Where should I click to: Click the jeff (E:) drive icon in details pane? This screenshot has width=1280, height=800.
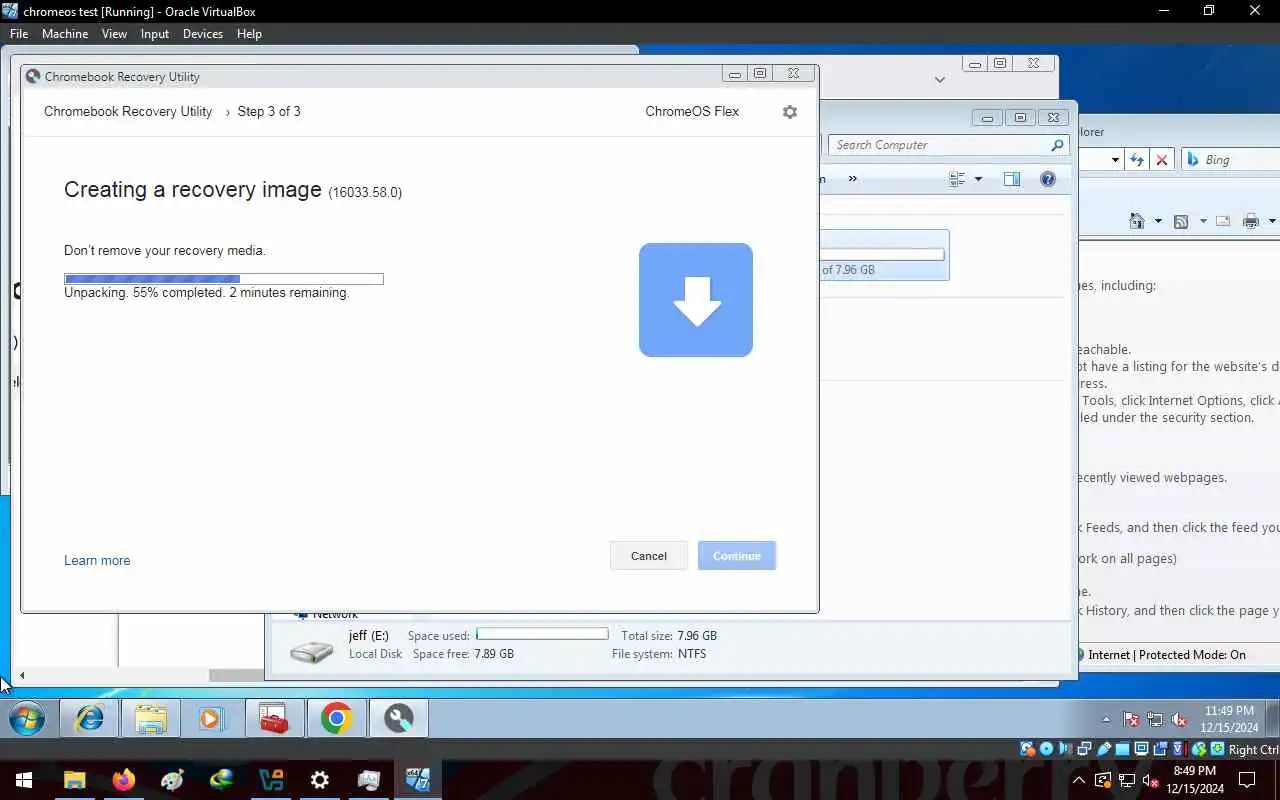point(311,652)
